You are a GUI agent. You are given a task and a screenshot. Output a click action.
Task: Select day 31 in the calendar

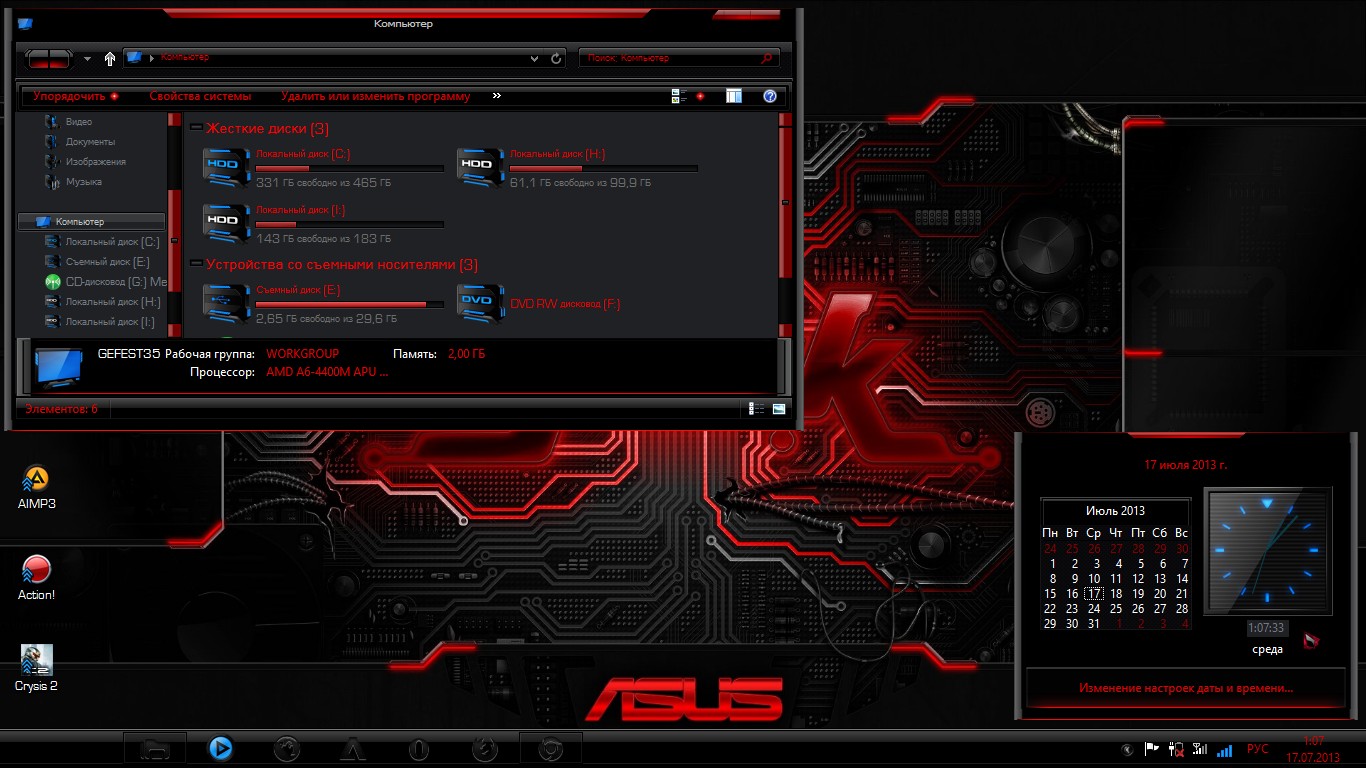point(1093,623)
